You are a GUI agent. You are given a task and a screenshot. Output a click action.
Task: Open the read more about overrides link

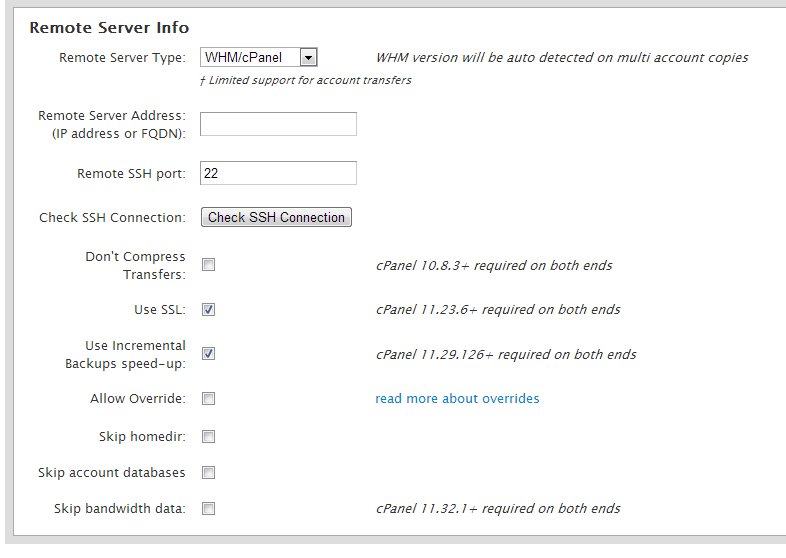click(x=457, y=399)
